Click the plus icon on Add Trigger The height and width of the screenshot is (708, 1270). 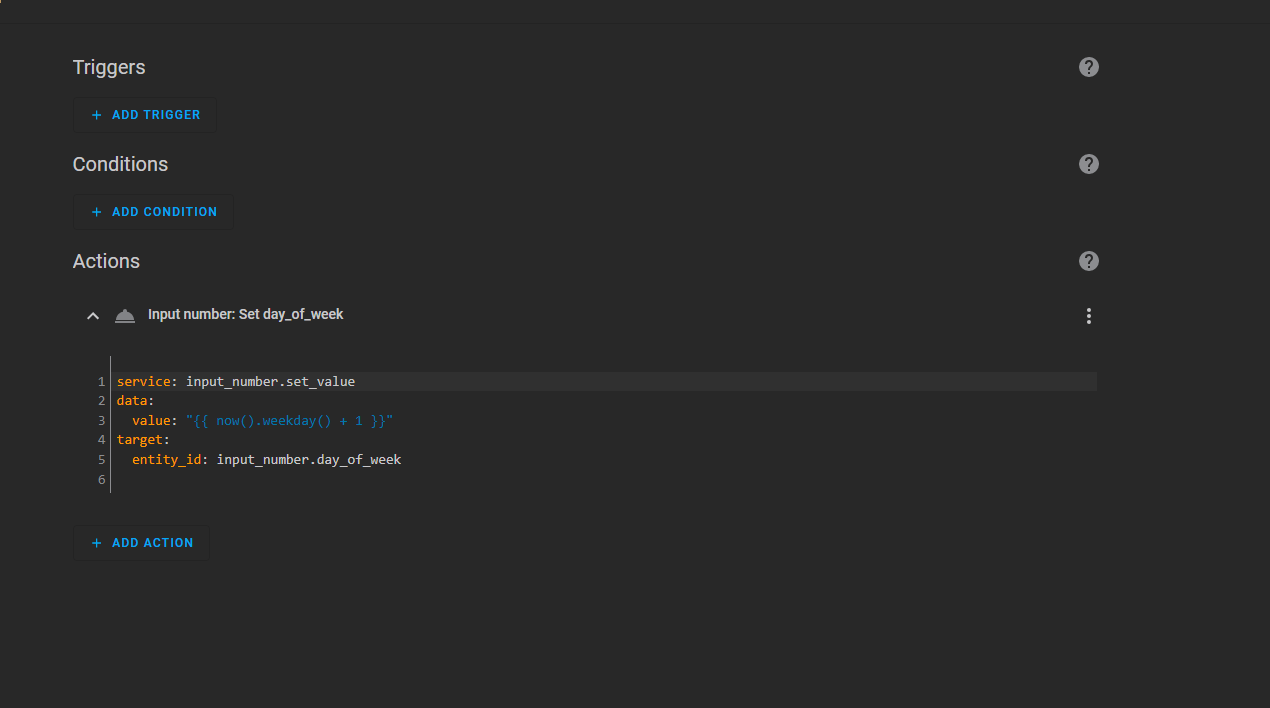tap(96, 114)
